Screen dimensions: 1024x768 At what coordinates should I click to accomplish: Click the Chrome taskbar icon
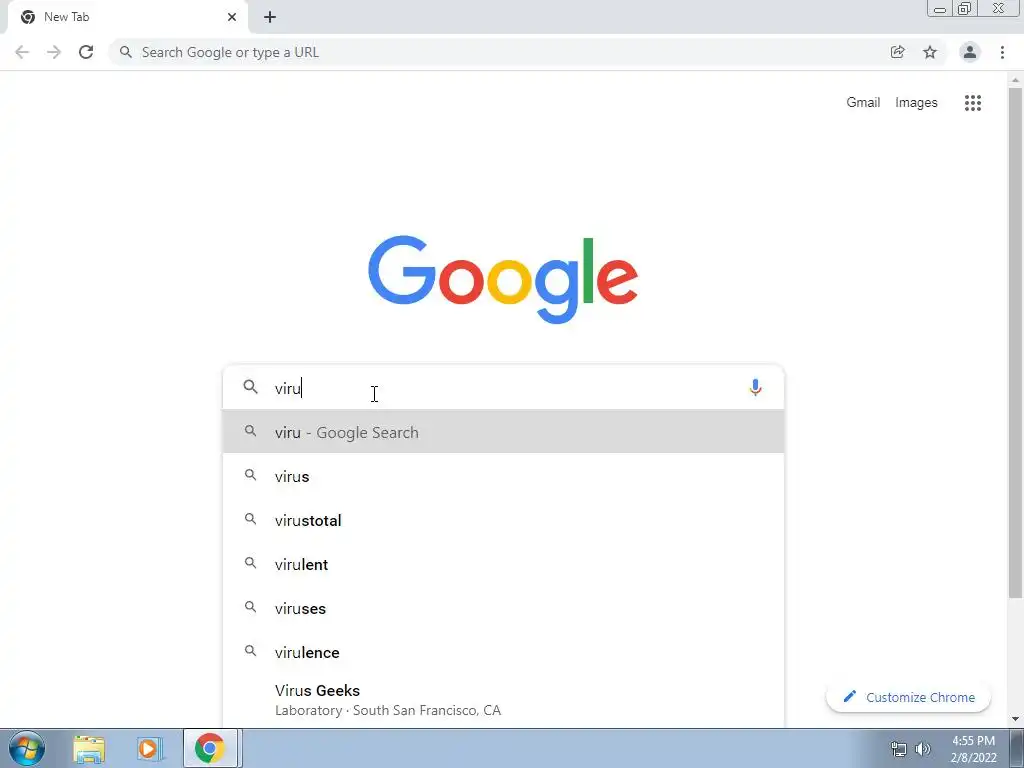coord(210,748)
